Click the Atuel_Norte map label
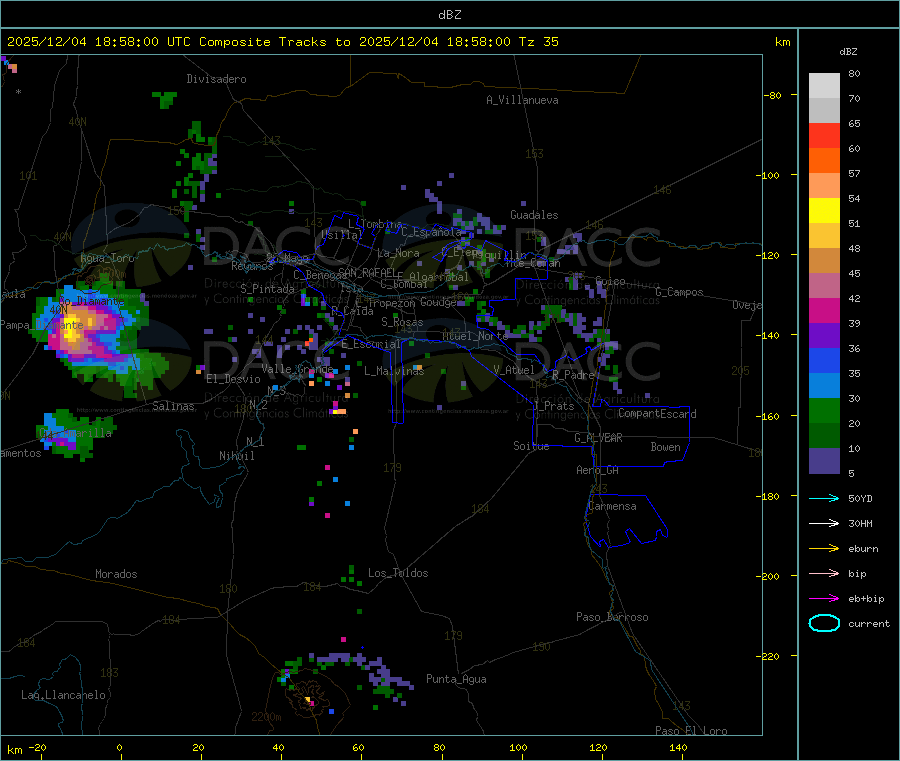The image size is (900, 761). [x=475, y=336]
